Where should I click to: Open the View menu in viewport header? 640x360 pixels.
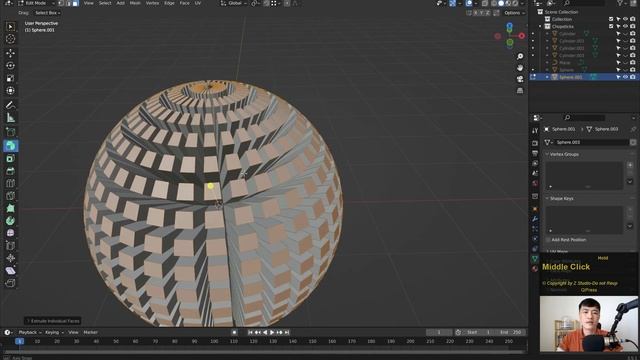click(89, 3)
